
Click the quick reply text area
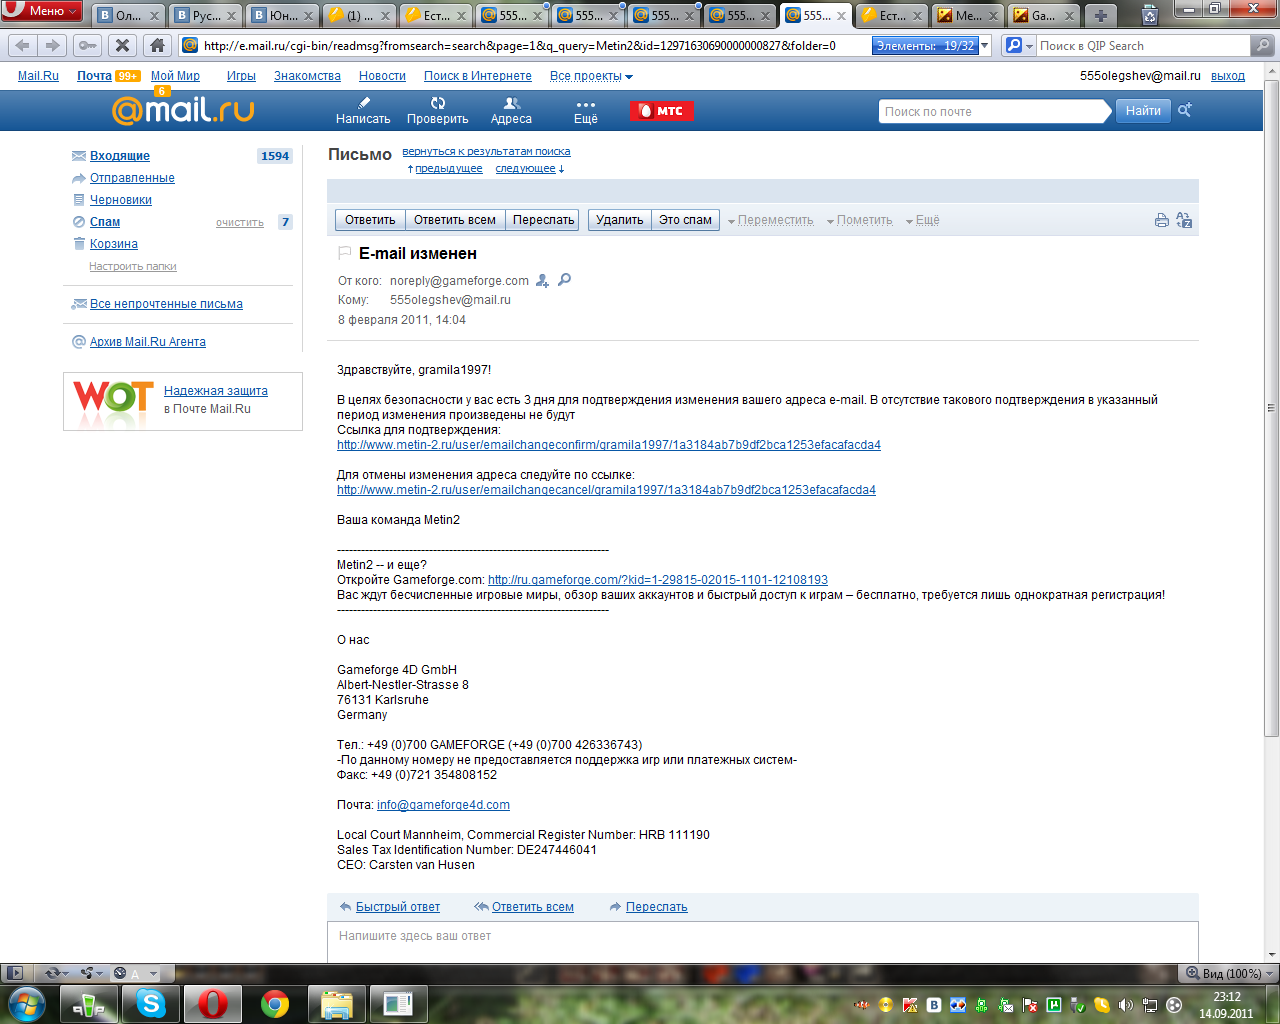tap(762, 942)
